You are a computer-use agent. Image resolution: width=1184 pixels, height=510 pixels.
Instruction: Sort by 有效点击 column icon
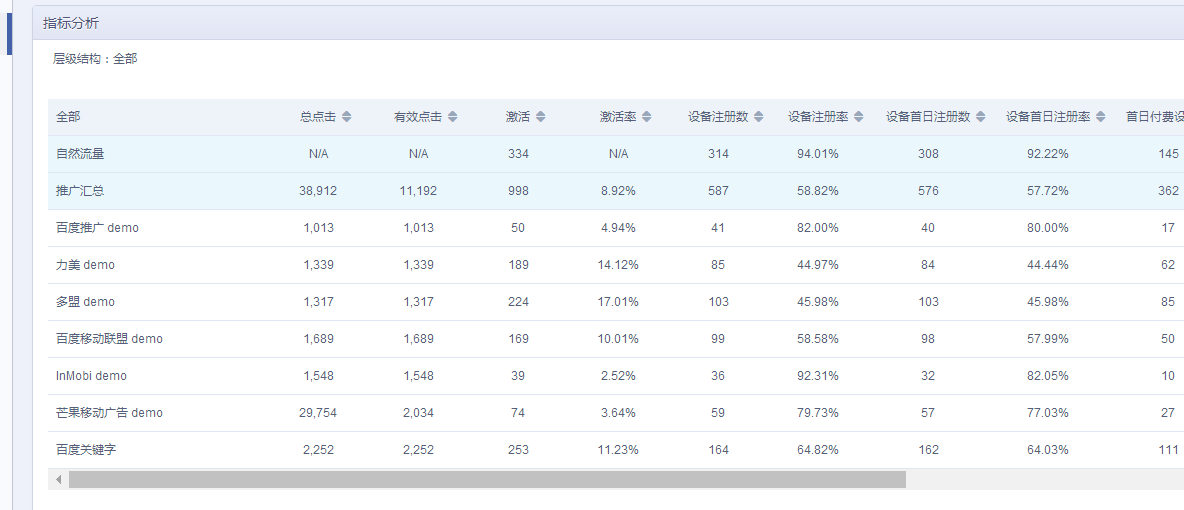(x=452, y=117)
